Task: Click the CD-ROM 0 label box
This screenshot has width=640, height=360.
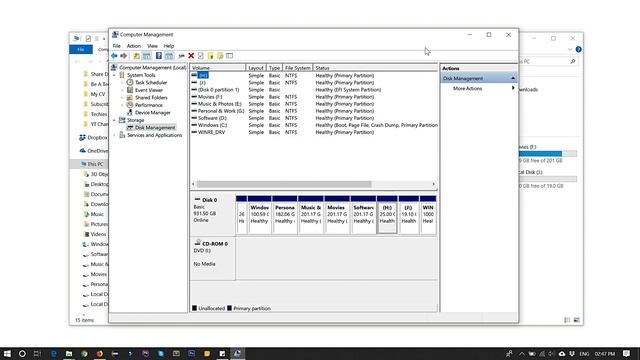Action: coord(213,259)
